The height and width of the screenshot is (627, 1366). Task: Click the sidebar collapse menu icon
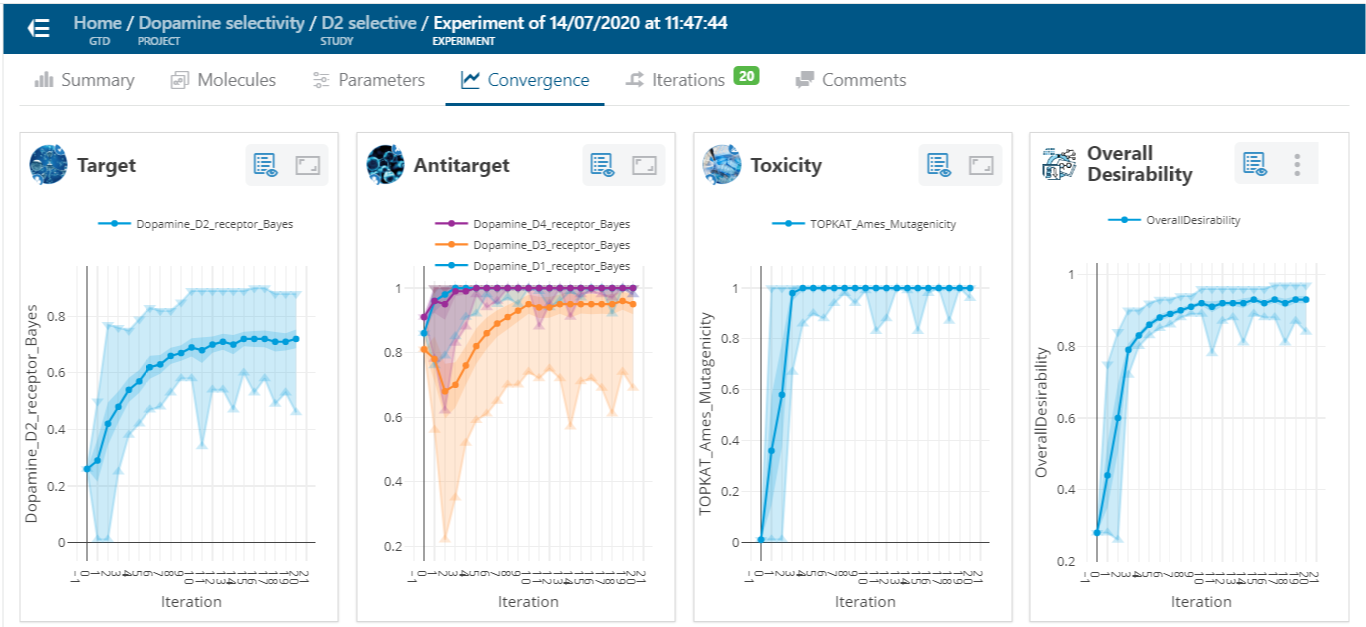click(39, 28)
